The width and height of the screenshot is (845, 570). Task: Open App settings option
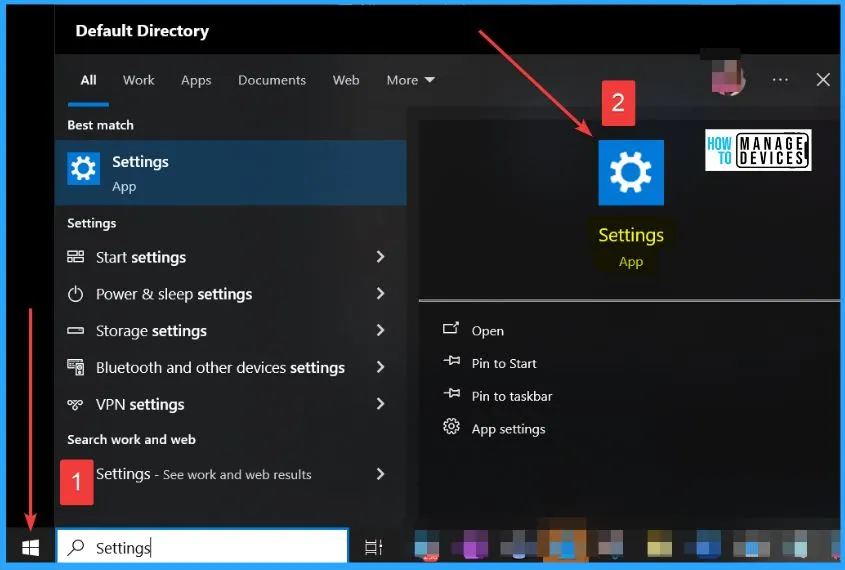tap(508, 429)
